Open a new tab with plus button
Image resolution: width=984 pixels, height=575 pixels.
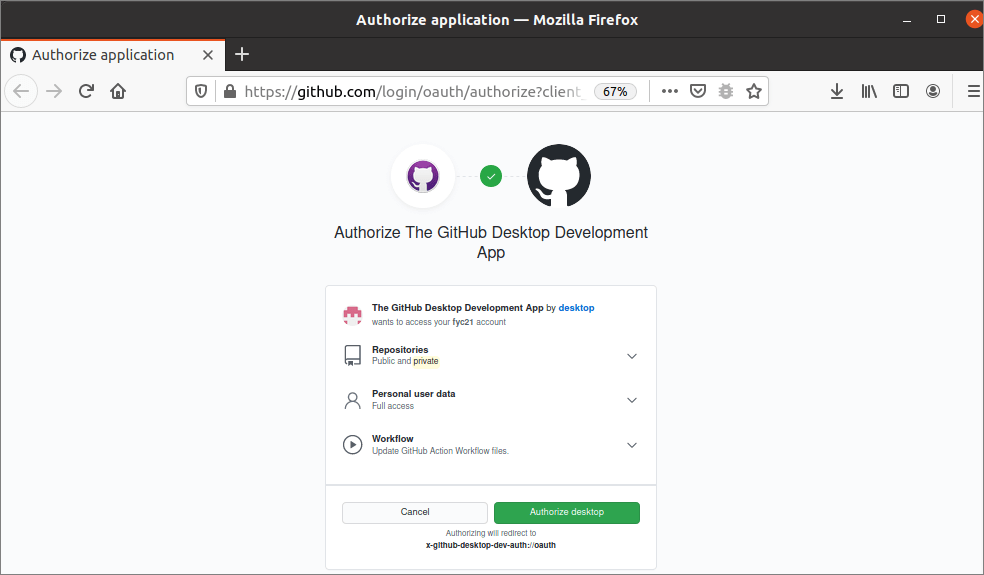(x=241, y=54)
